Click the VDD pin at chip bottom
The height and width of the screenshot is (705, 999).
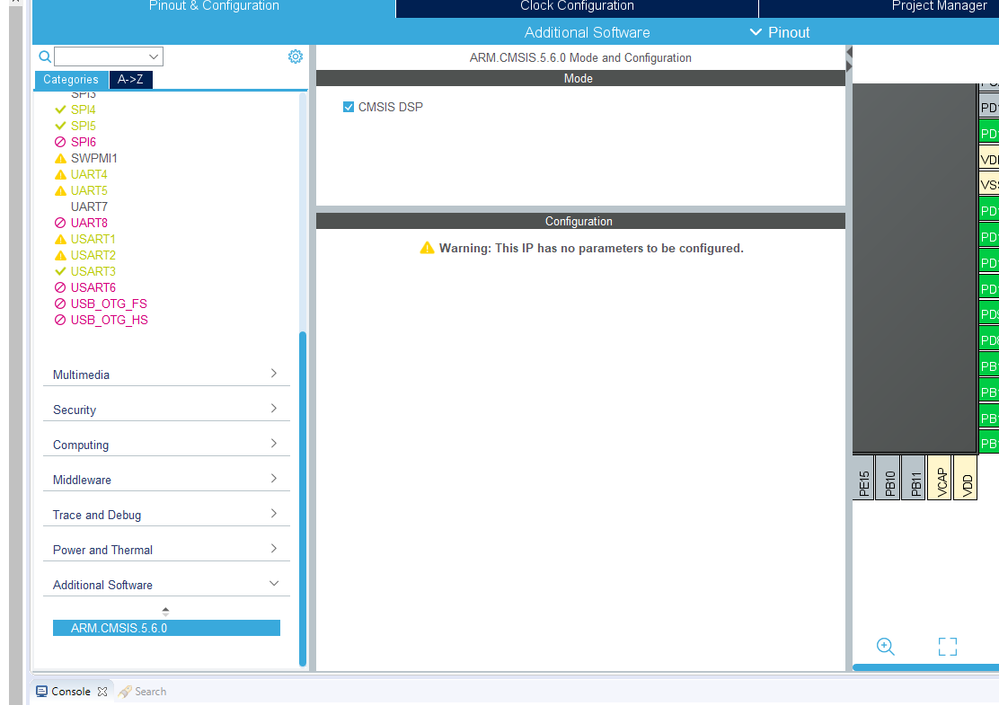967,478
